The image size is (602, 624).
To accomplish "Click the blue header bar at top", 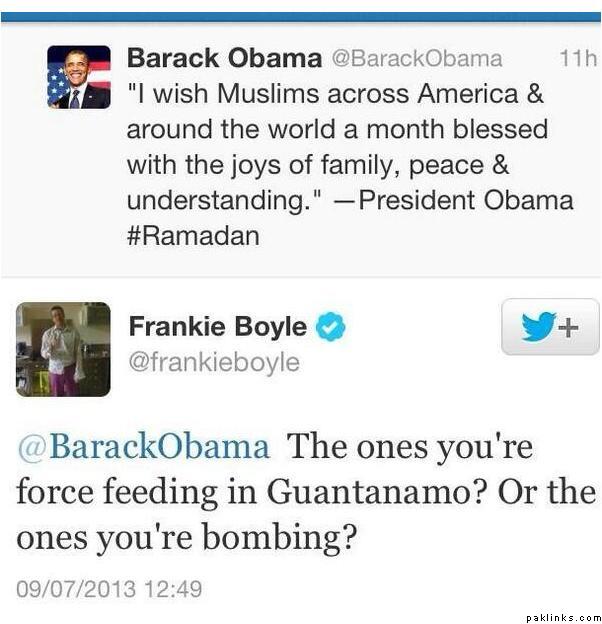I will click(x=301, y=17).
